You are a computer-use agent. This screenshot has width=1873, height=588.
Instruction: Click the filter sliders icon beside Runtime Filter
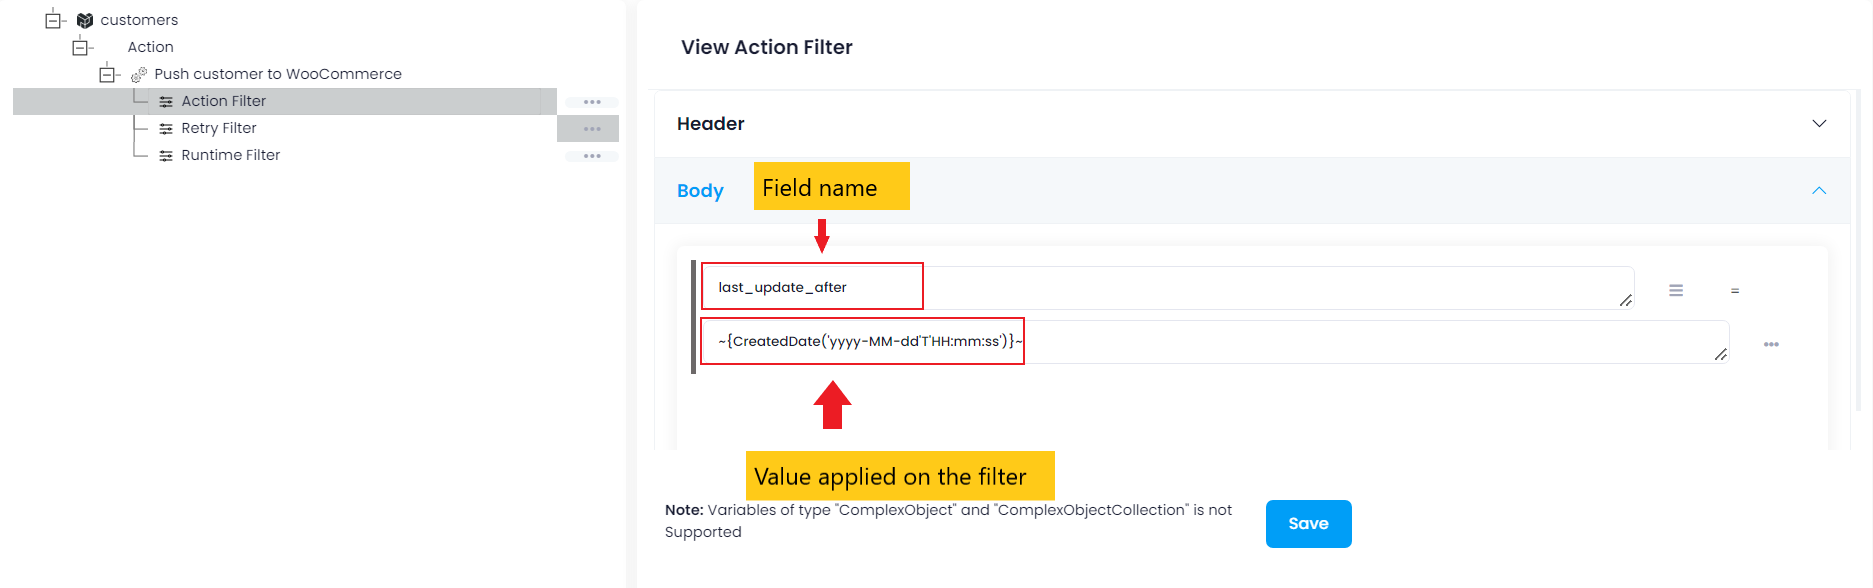[166, 155]
